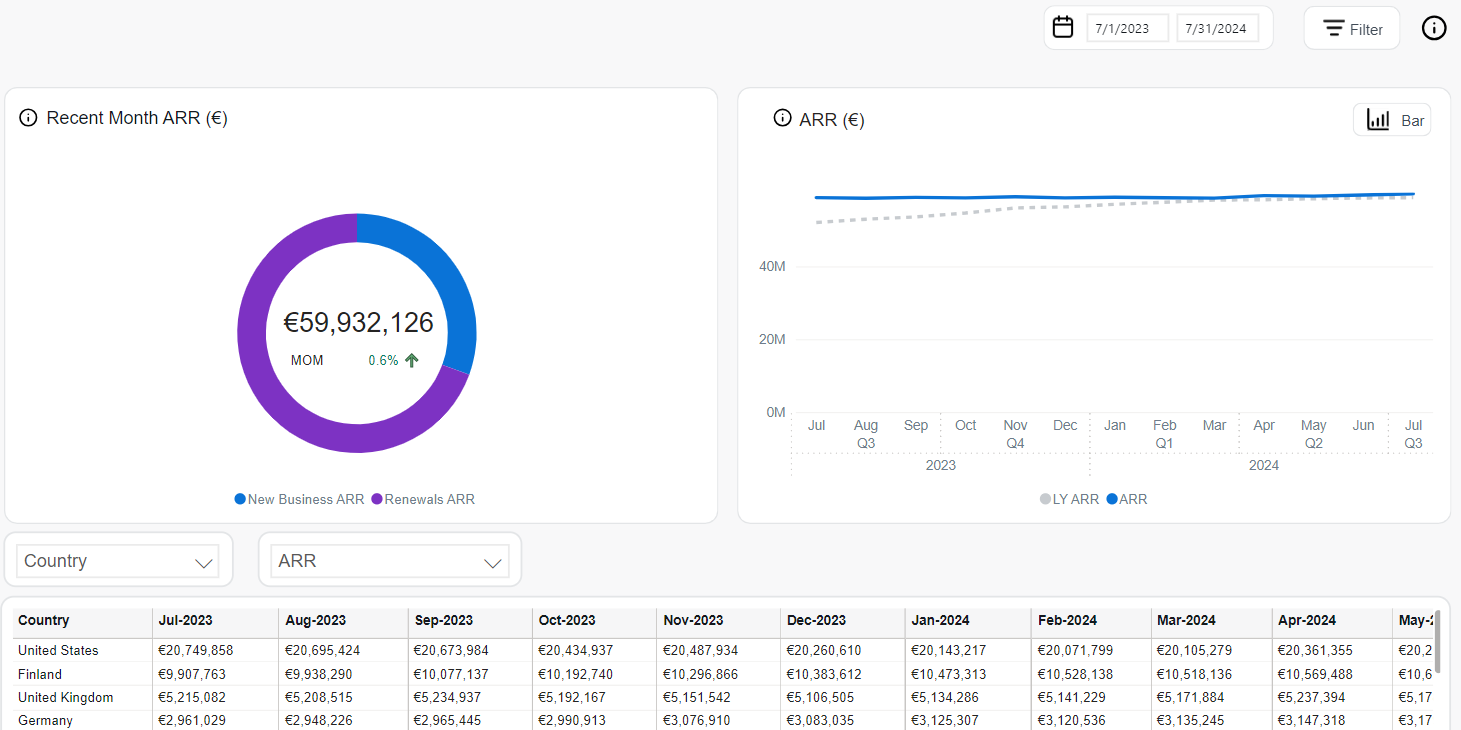1461x730 pixels.
Task: Sort by Sep-2023 column header
Action: pyautogui.click(x=470, y=620)
